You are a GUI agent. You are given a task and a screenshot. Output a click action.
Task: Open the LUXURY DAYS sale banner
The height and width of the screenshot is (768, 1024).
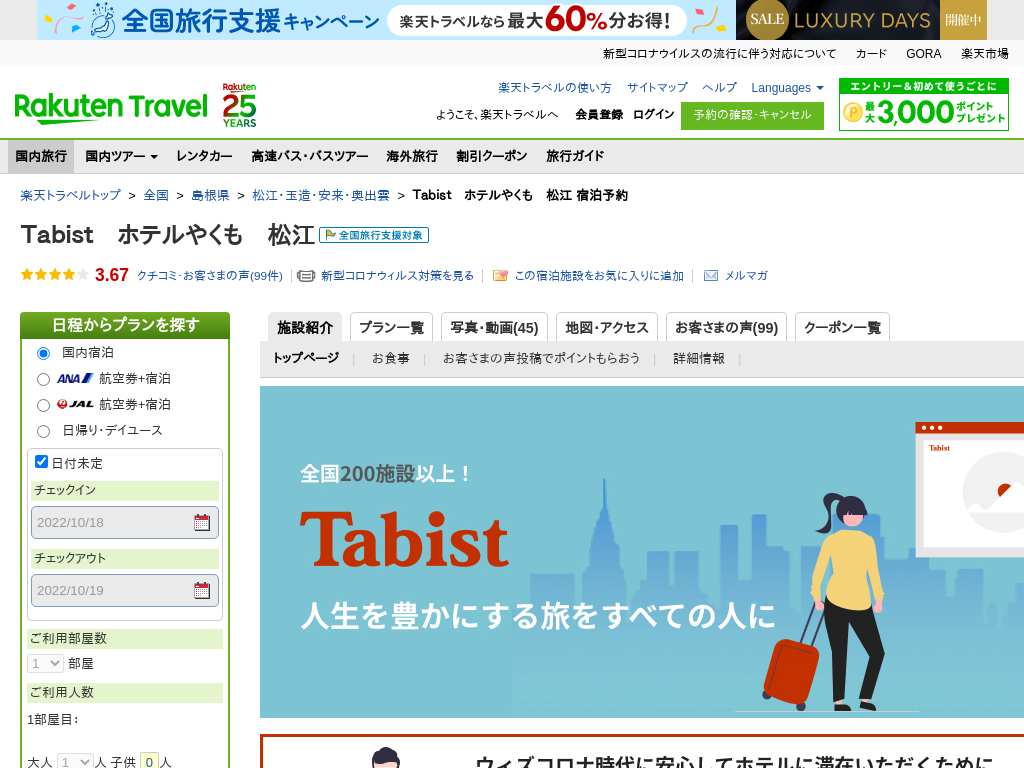(861, 20)
